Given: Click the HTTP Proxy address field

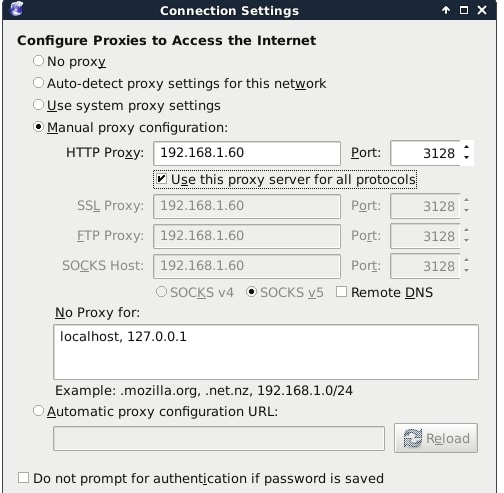Looking at the screenshot, I should 247,153.
